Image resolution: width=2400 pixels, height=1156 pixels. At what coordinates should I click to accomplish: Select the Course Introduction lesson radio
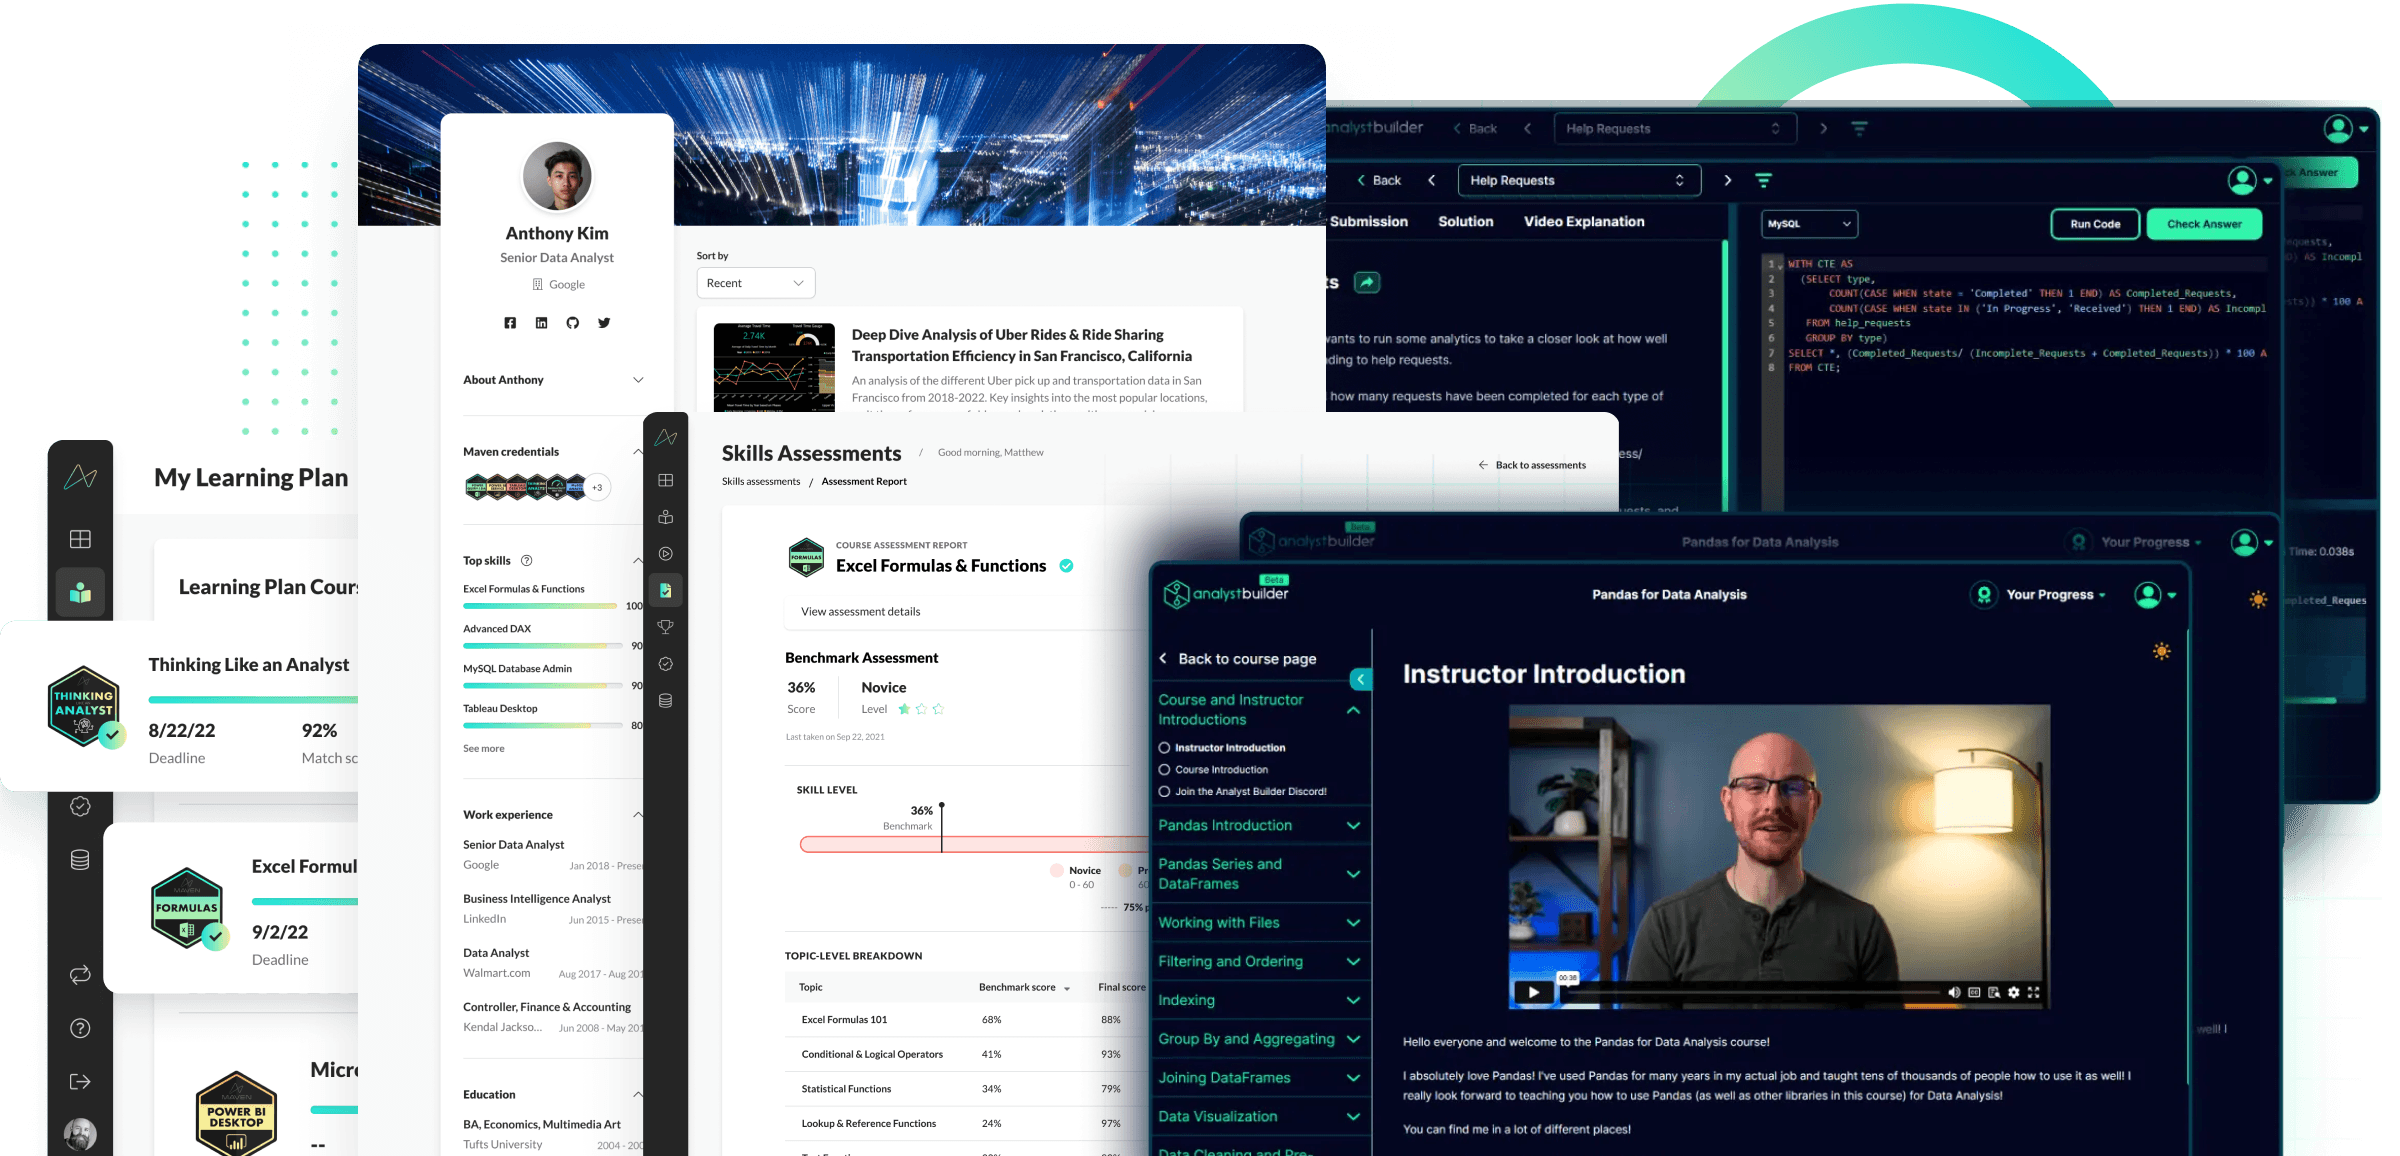click(x=1164, y=770)
